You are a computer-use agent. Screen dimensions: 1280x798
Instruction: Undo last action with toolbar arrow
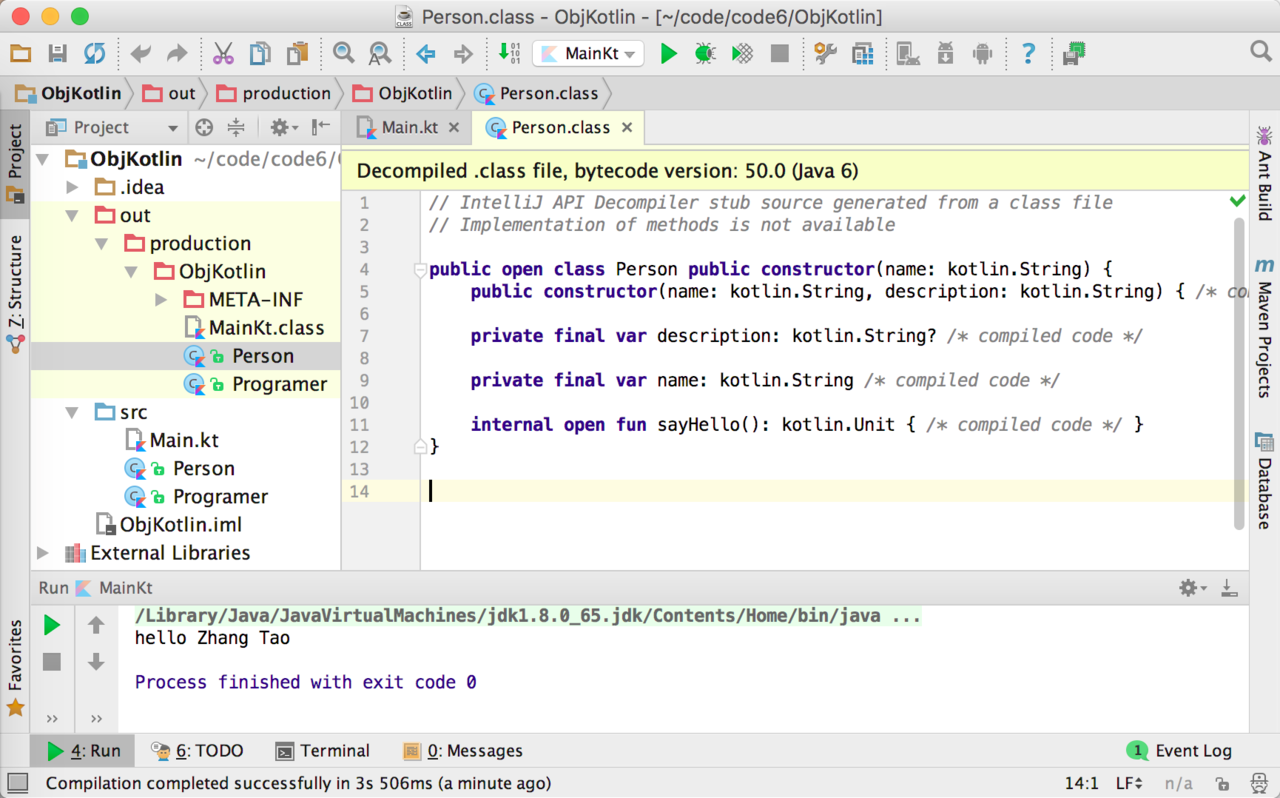140,54
